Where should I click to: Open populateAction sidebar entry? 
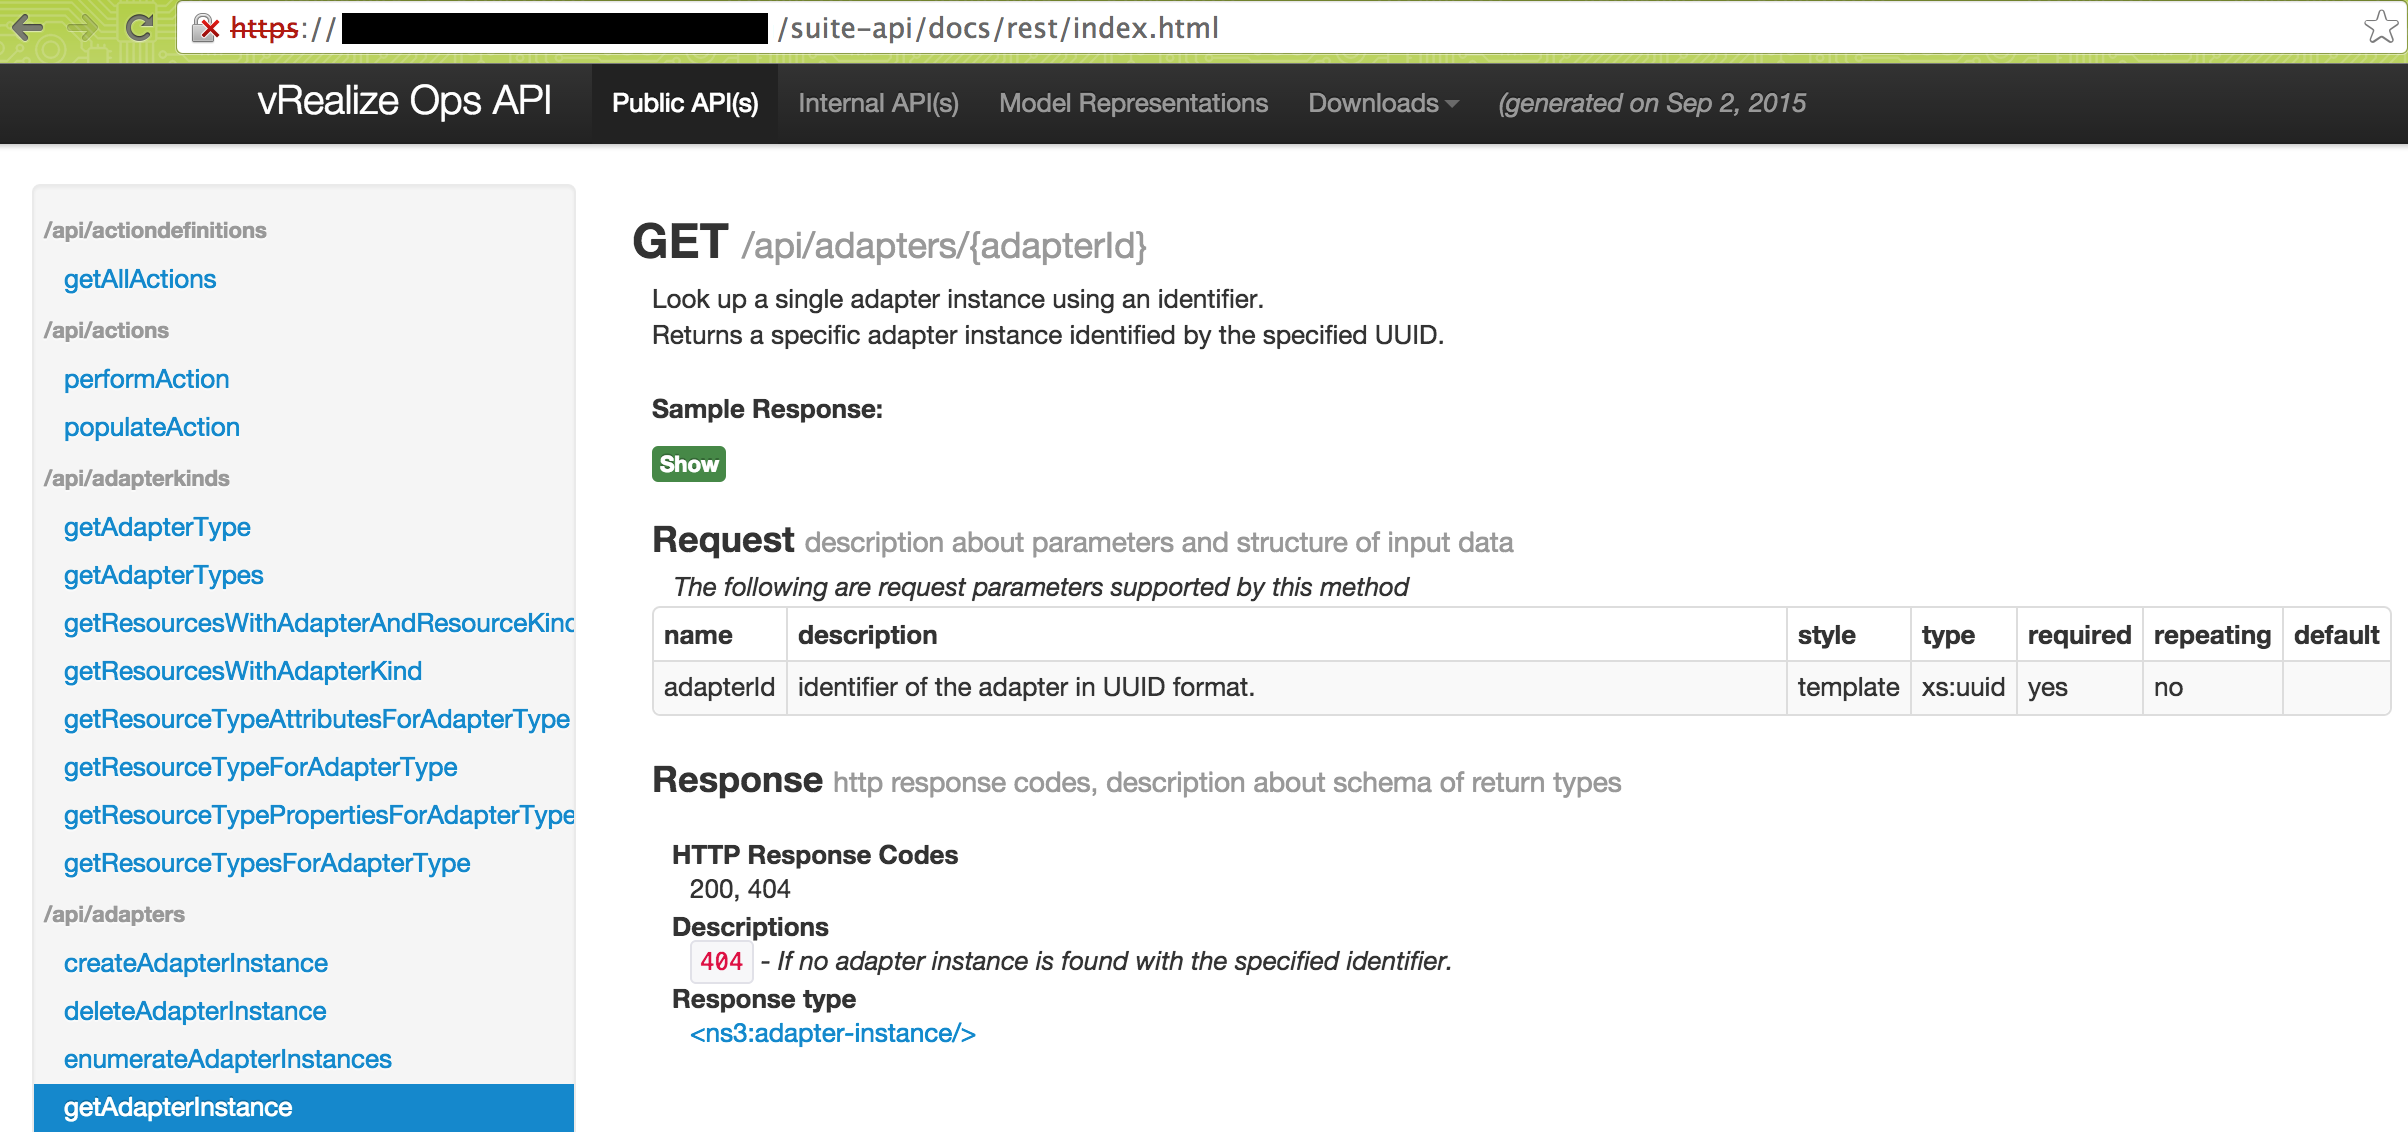click(x=152, y=427)
